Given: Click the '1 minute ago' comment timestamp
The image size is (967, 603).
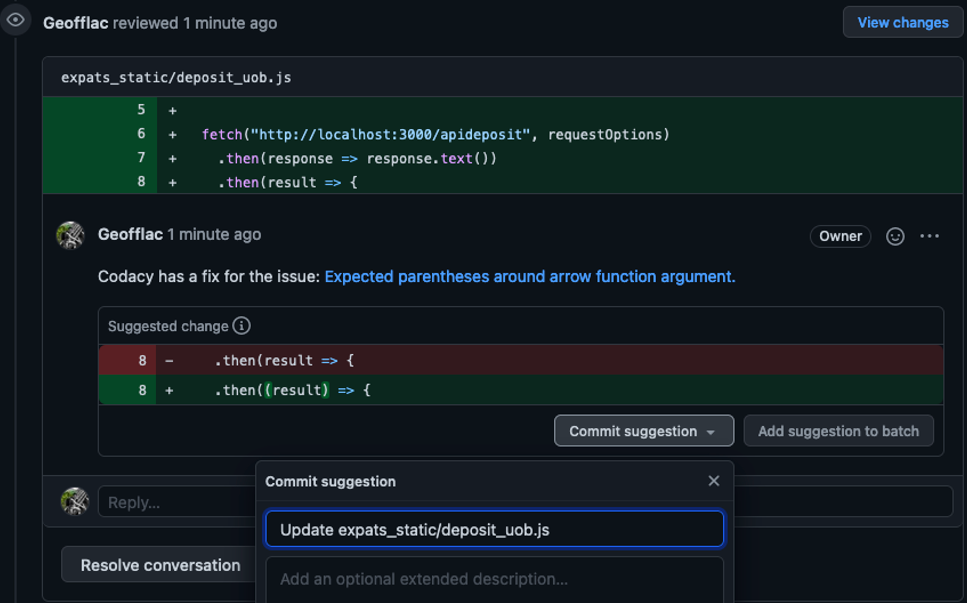Looking at the screenshot, I should tap(214, 235).
